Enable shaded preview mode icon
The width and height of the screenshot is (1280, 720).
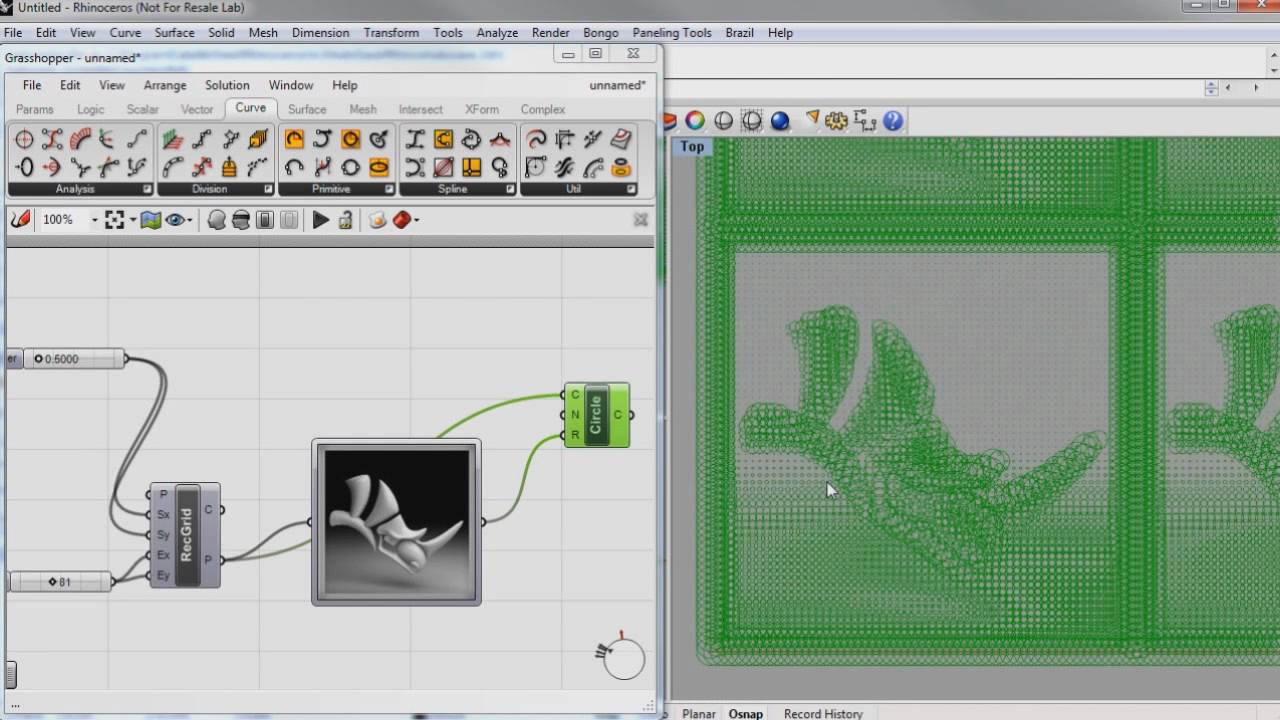265,219
